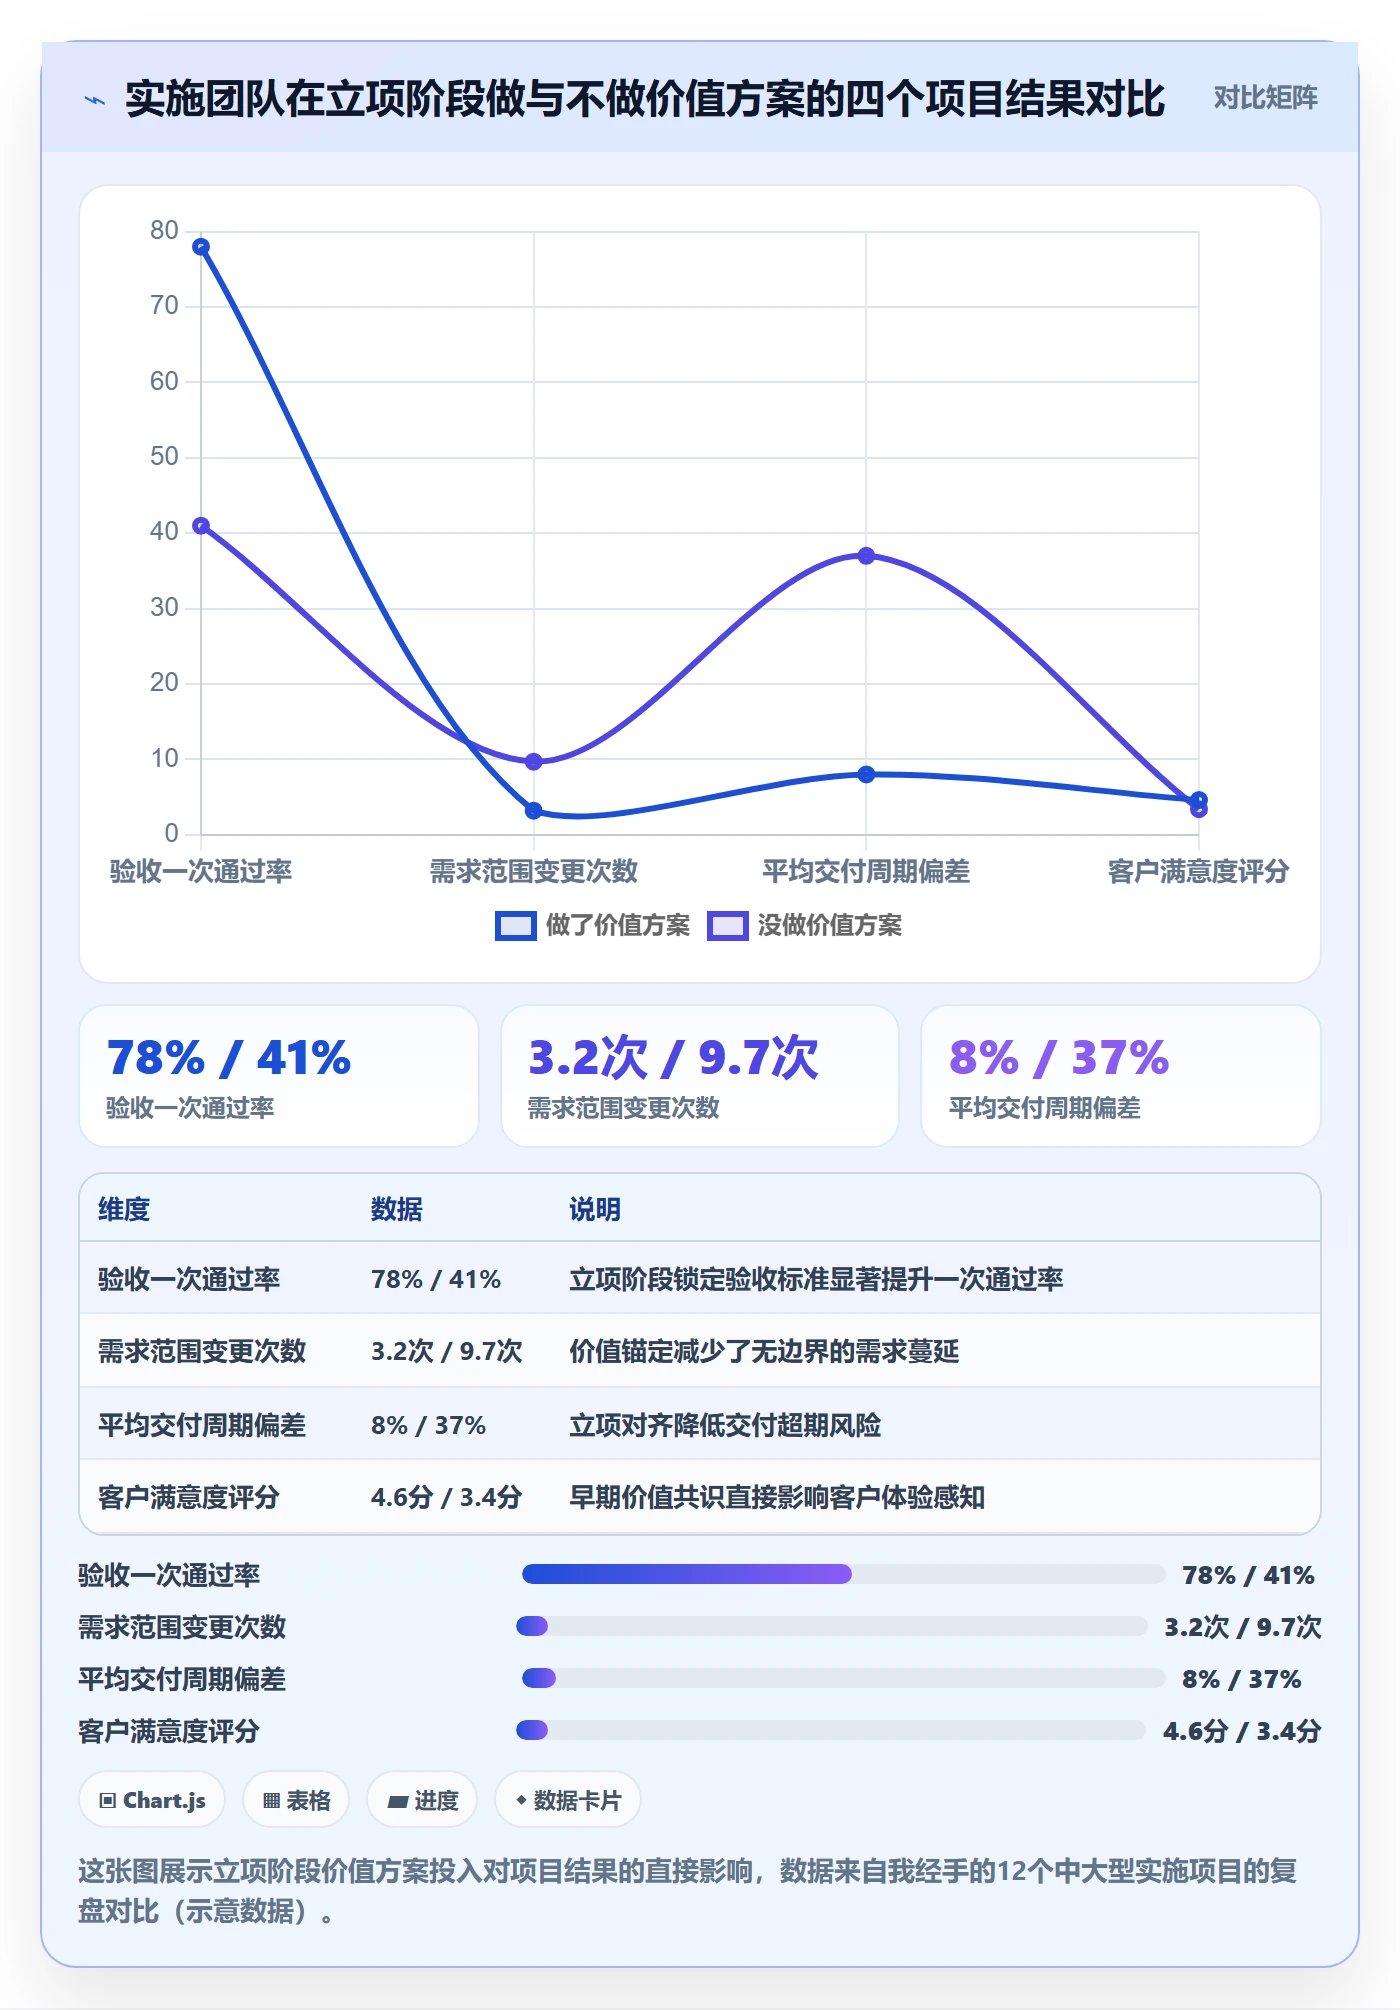Toggle the 没做价值方案 legend swatch

(x=728, y=926)
